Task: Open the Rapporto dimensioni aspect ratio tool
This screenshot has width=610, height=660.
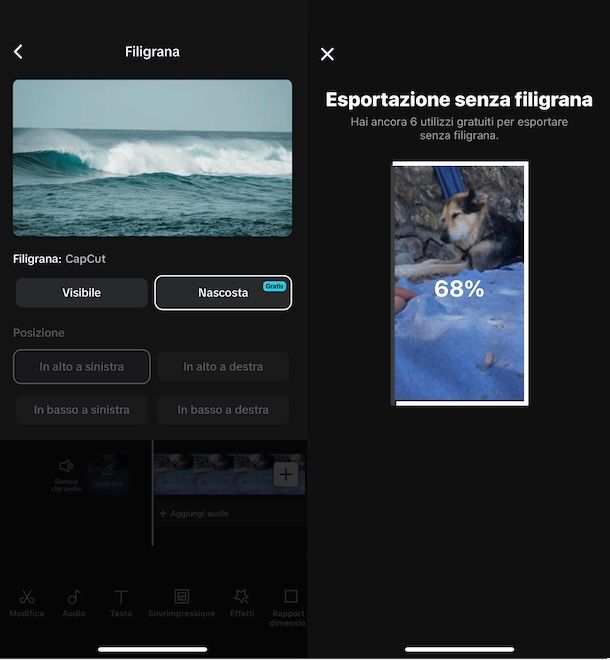Action: (288, 607)
